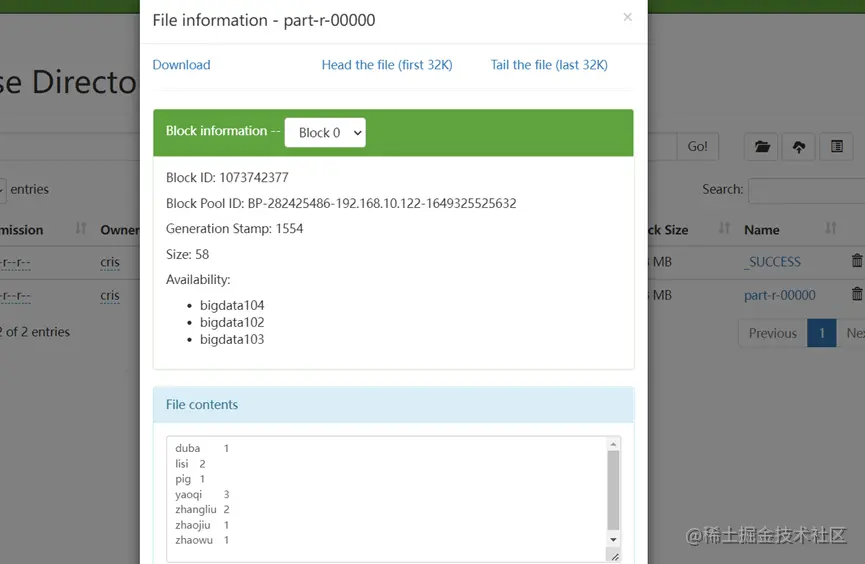Click the 'lisi 2' line in file contents
865x564 pixels.
point(190,464)
